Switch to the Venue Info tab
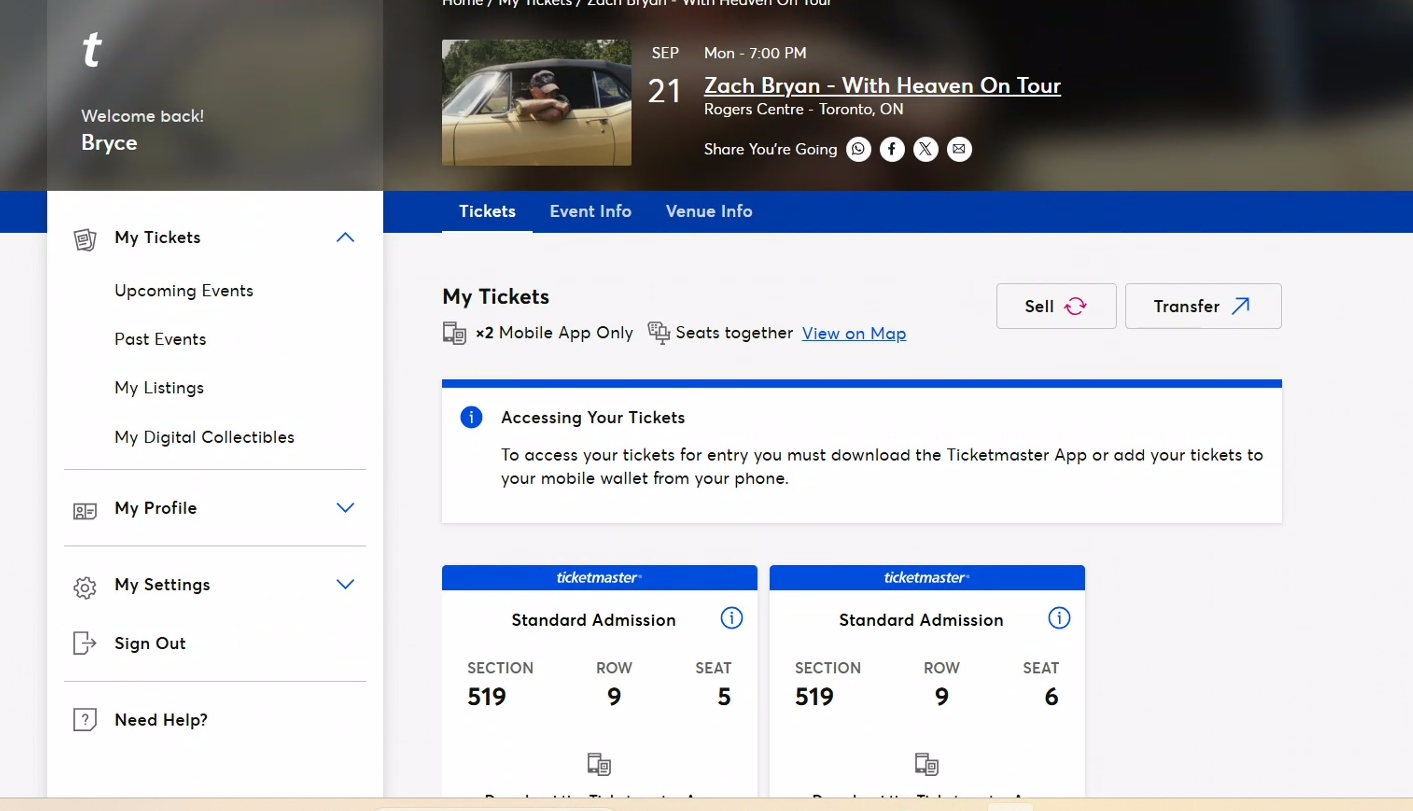This screenshot has width=1413, height=811. point(709,211)
